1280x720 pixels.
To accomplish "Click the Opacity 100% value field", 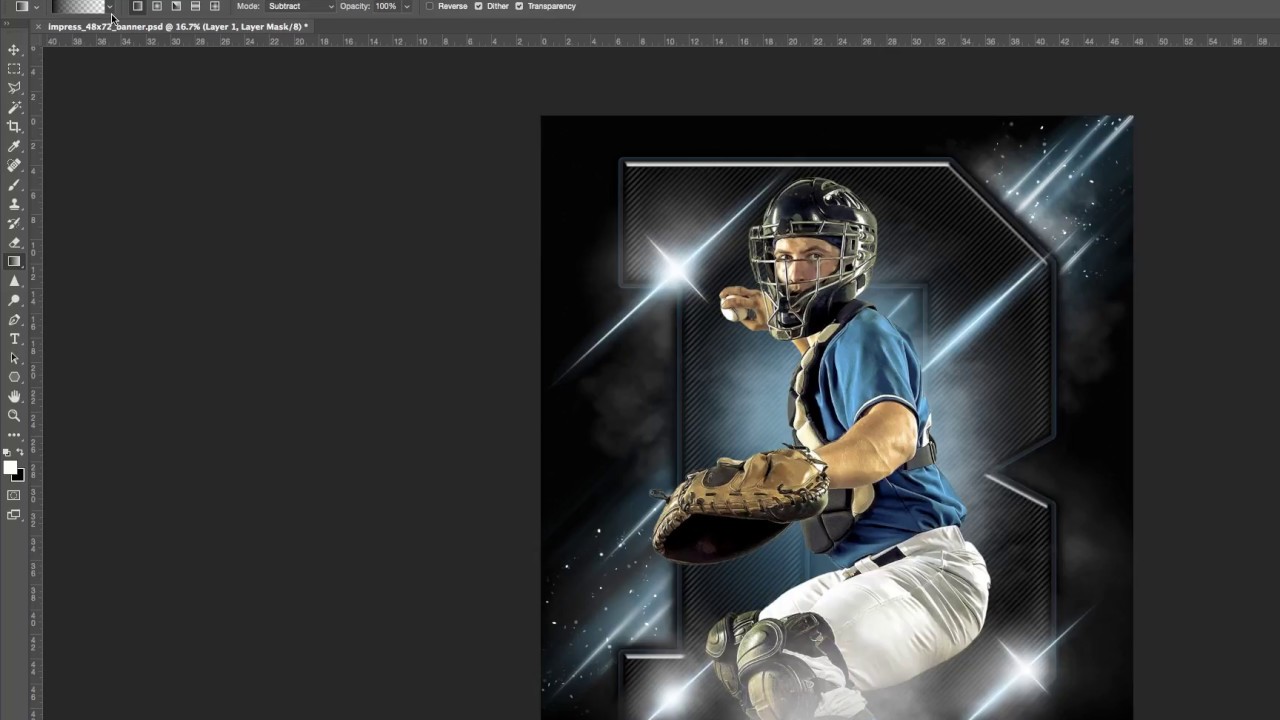I will click(x=387, y=6).
